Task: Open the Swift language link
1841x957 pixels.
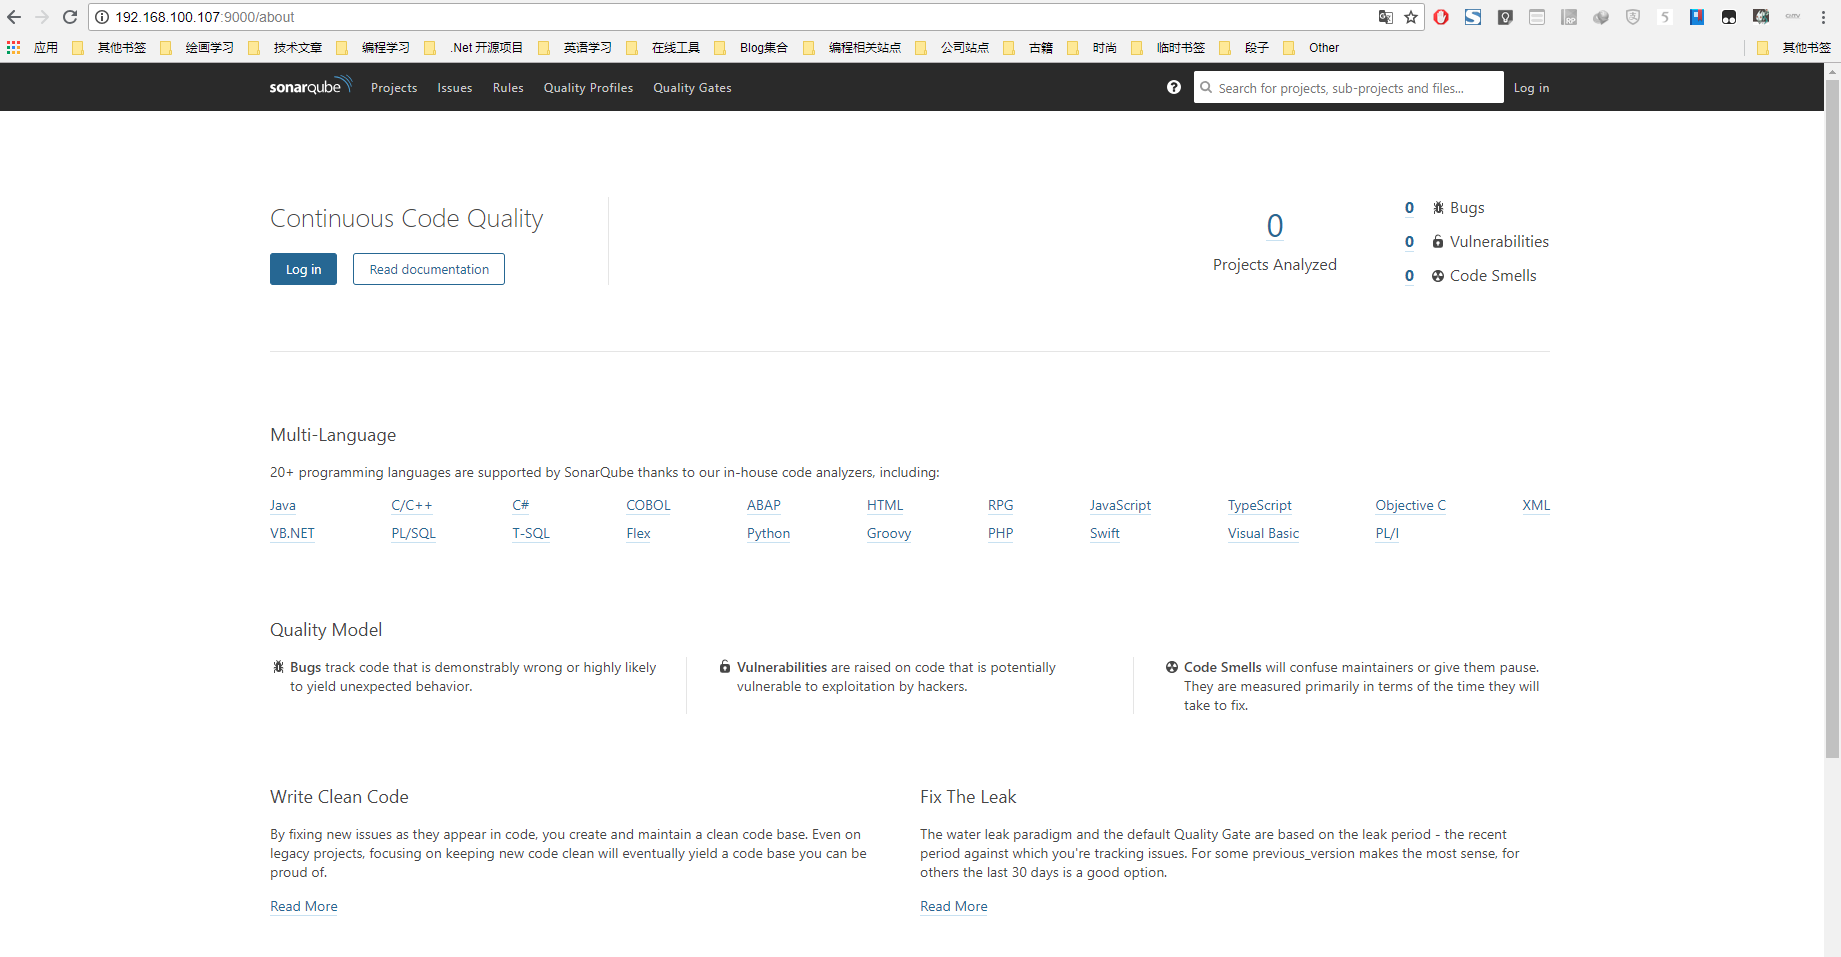Action: pos(1105,534)
